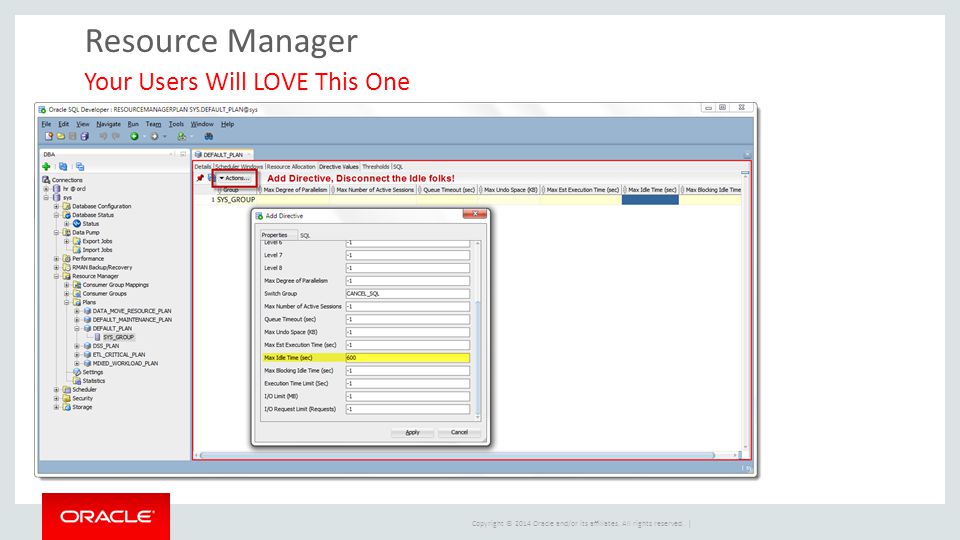Expand the DATA_MOVE_RESOURCE_PLAN node
The width and height of the screenshot is (960, 540).
pyautogui.click(x=77, y=311)
